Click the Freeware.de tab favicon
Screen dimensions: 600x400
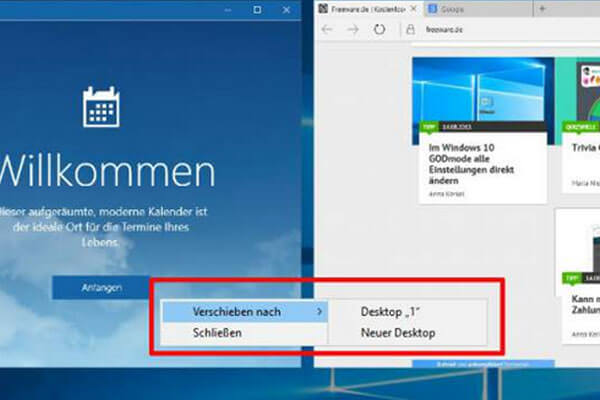click(323, 8)
